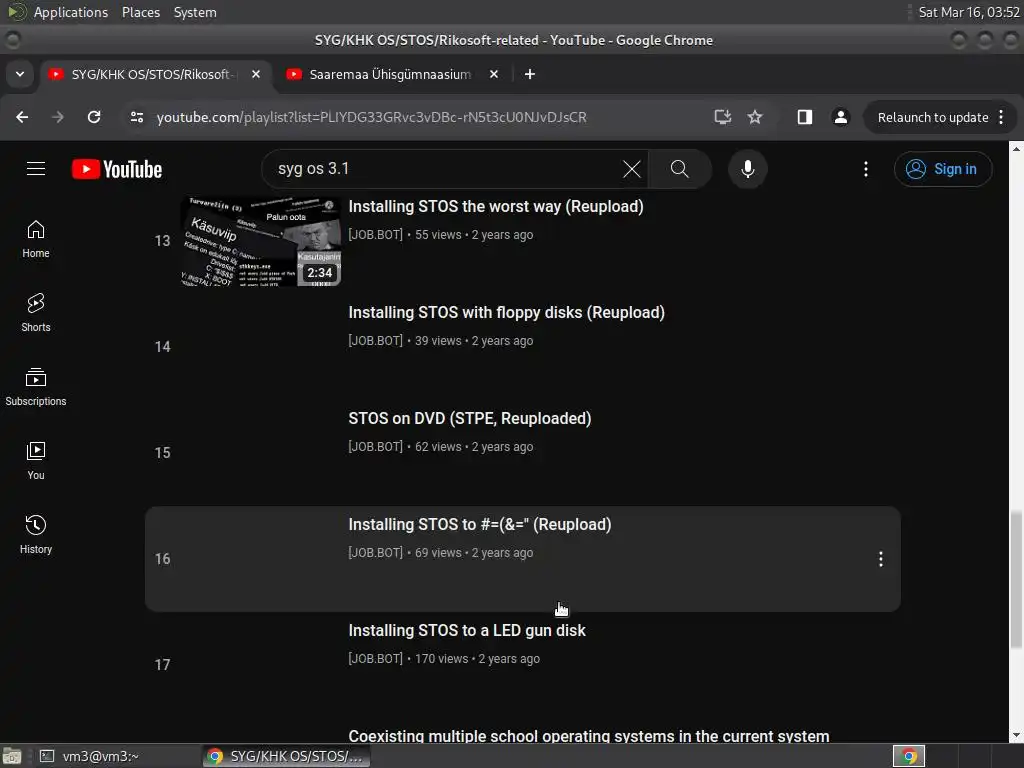Go back with Chrome back arrow
Viewport: 1024px width, 768px height.
pos(22,117)
